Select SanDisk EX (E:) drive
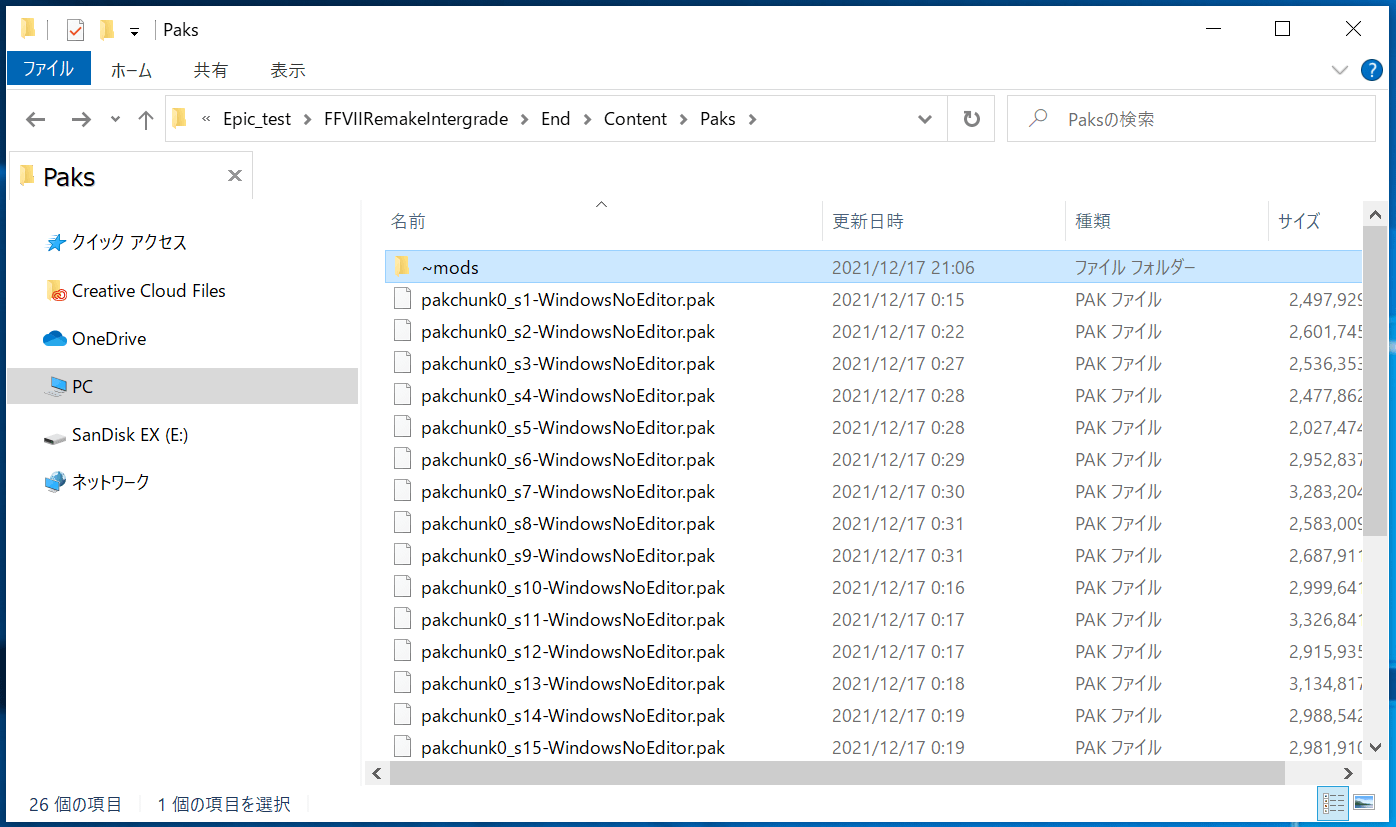 pos(130,435)
